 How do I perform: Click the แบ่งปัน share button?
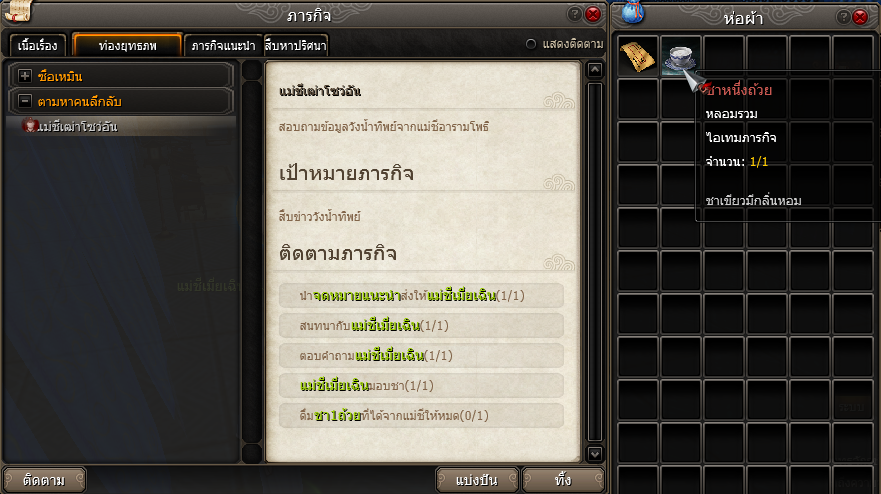click(x=476, y=480)
